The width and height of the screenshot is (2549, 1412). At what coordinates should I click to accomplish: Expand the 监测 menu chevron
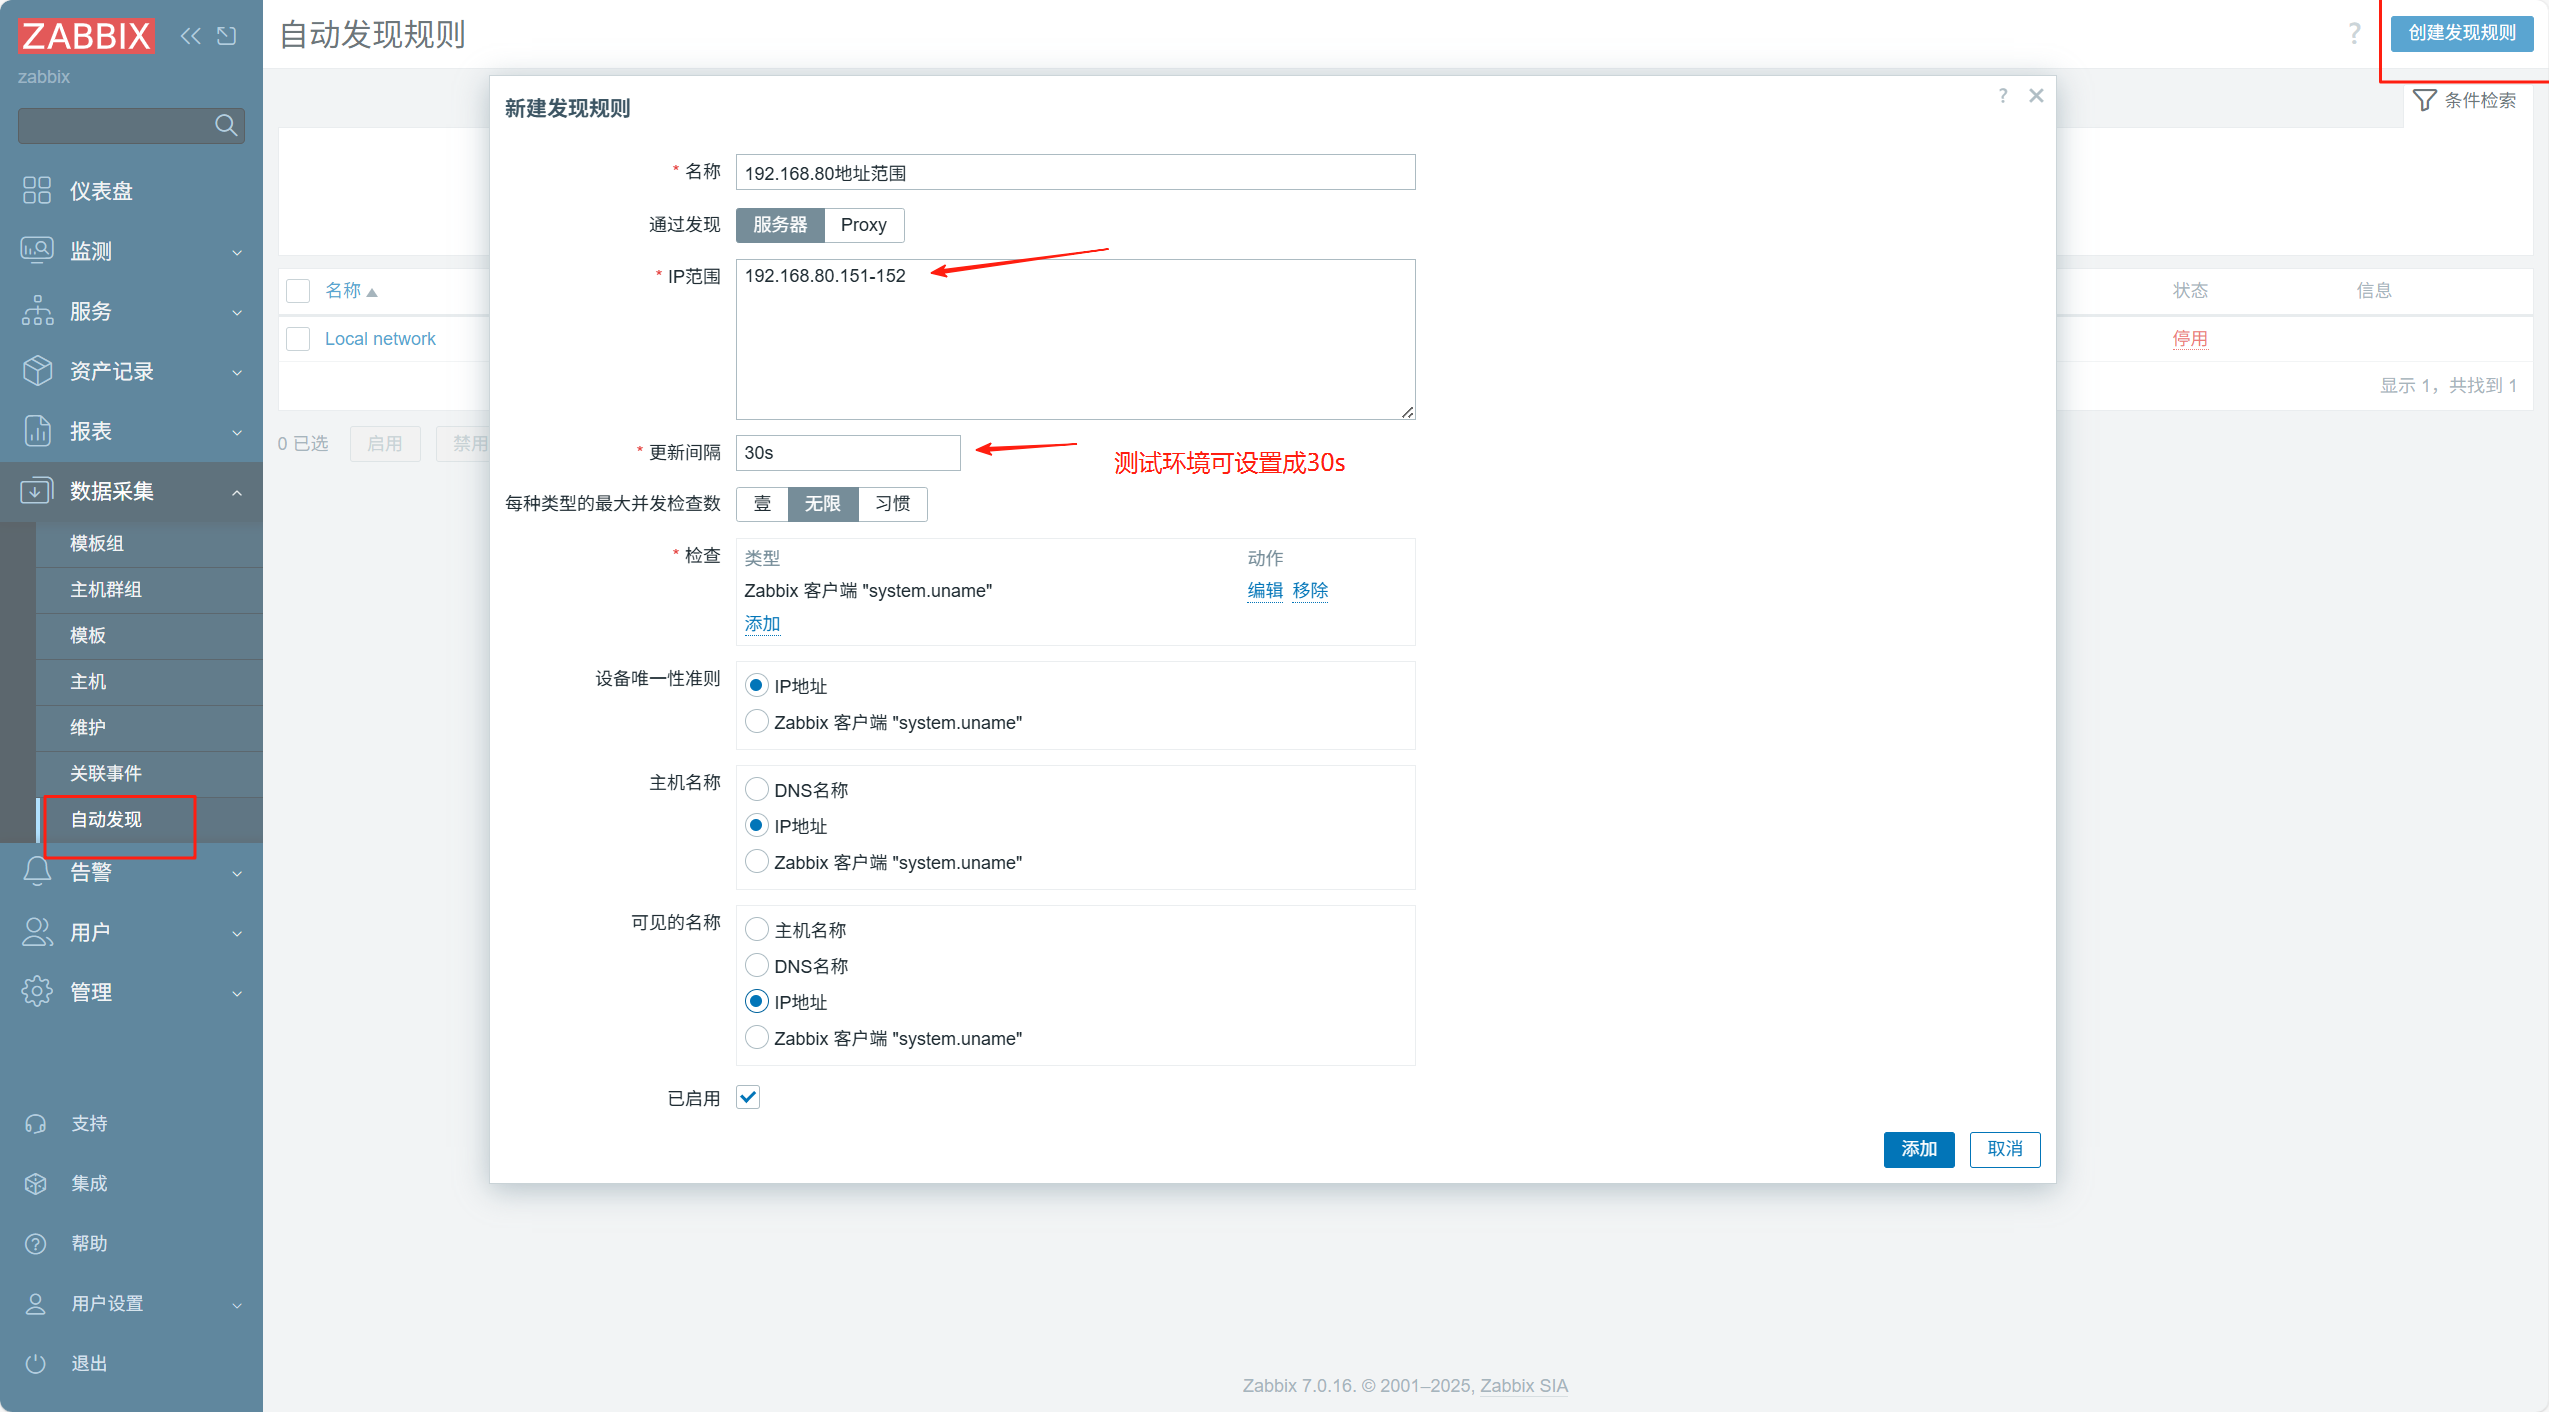[x=237, y=252]
